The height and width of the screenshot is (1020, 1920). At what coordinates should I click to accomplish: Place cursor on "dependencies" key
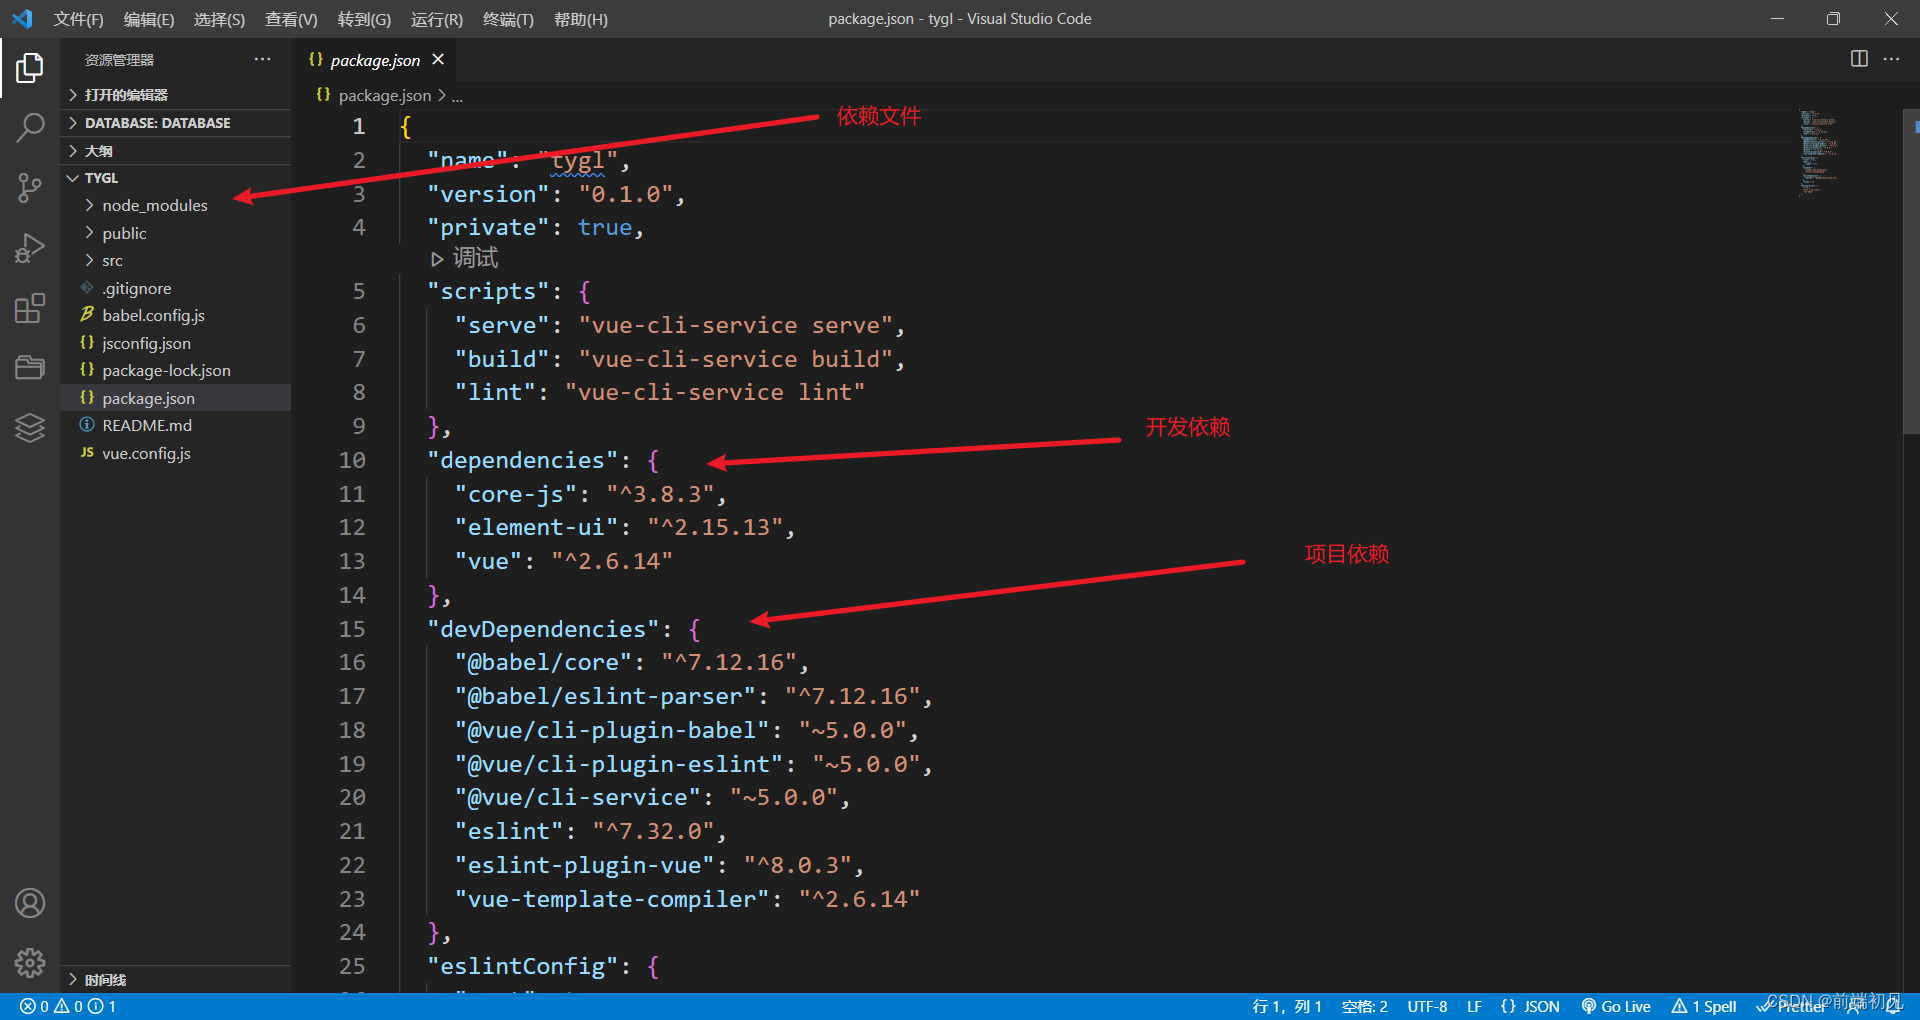522,460
